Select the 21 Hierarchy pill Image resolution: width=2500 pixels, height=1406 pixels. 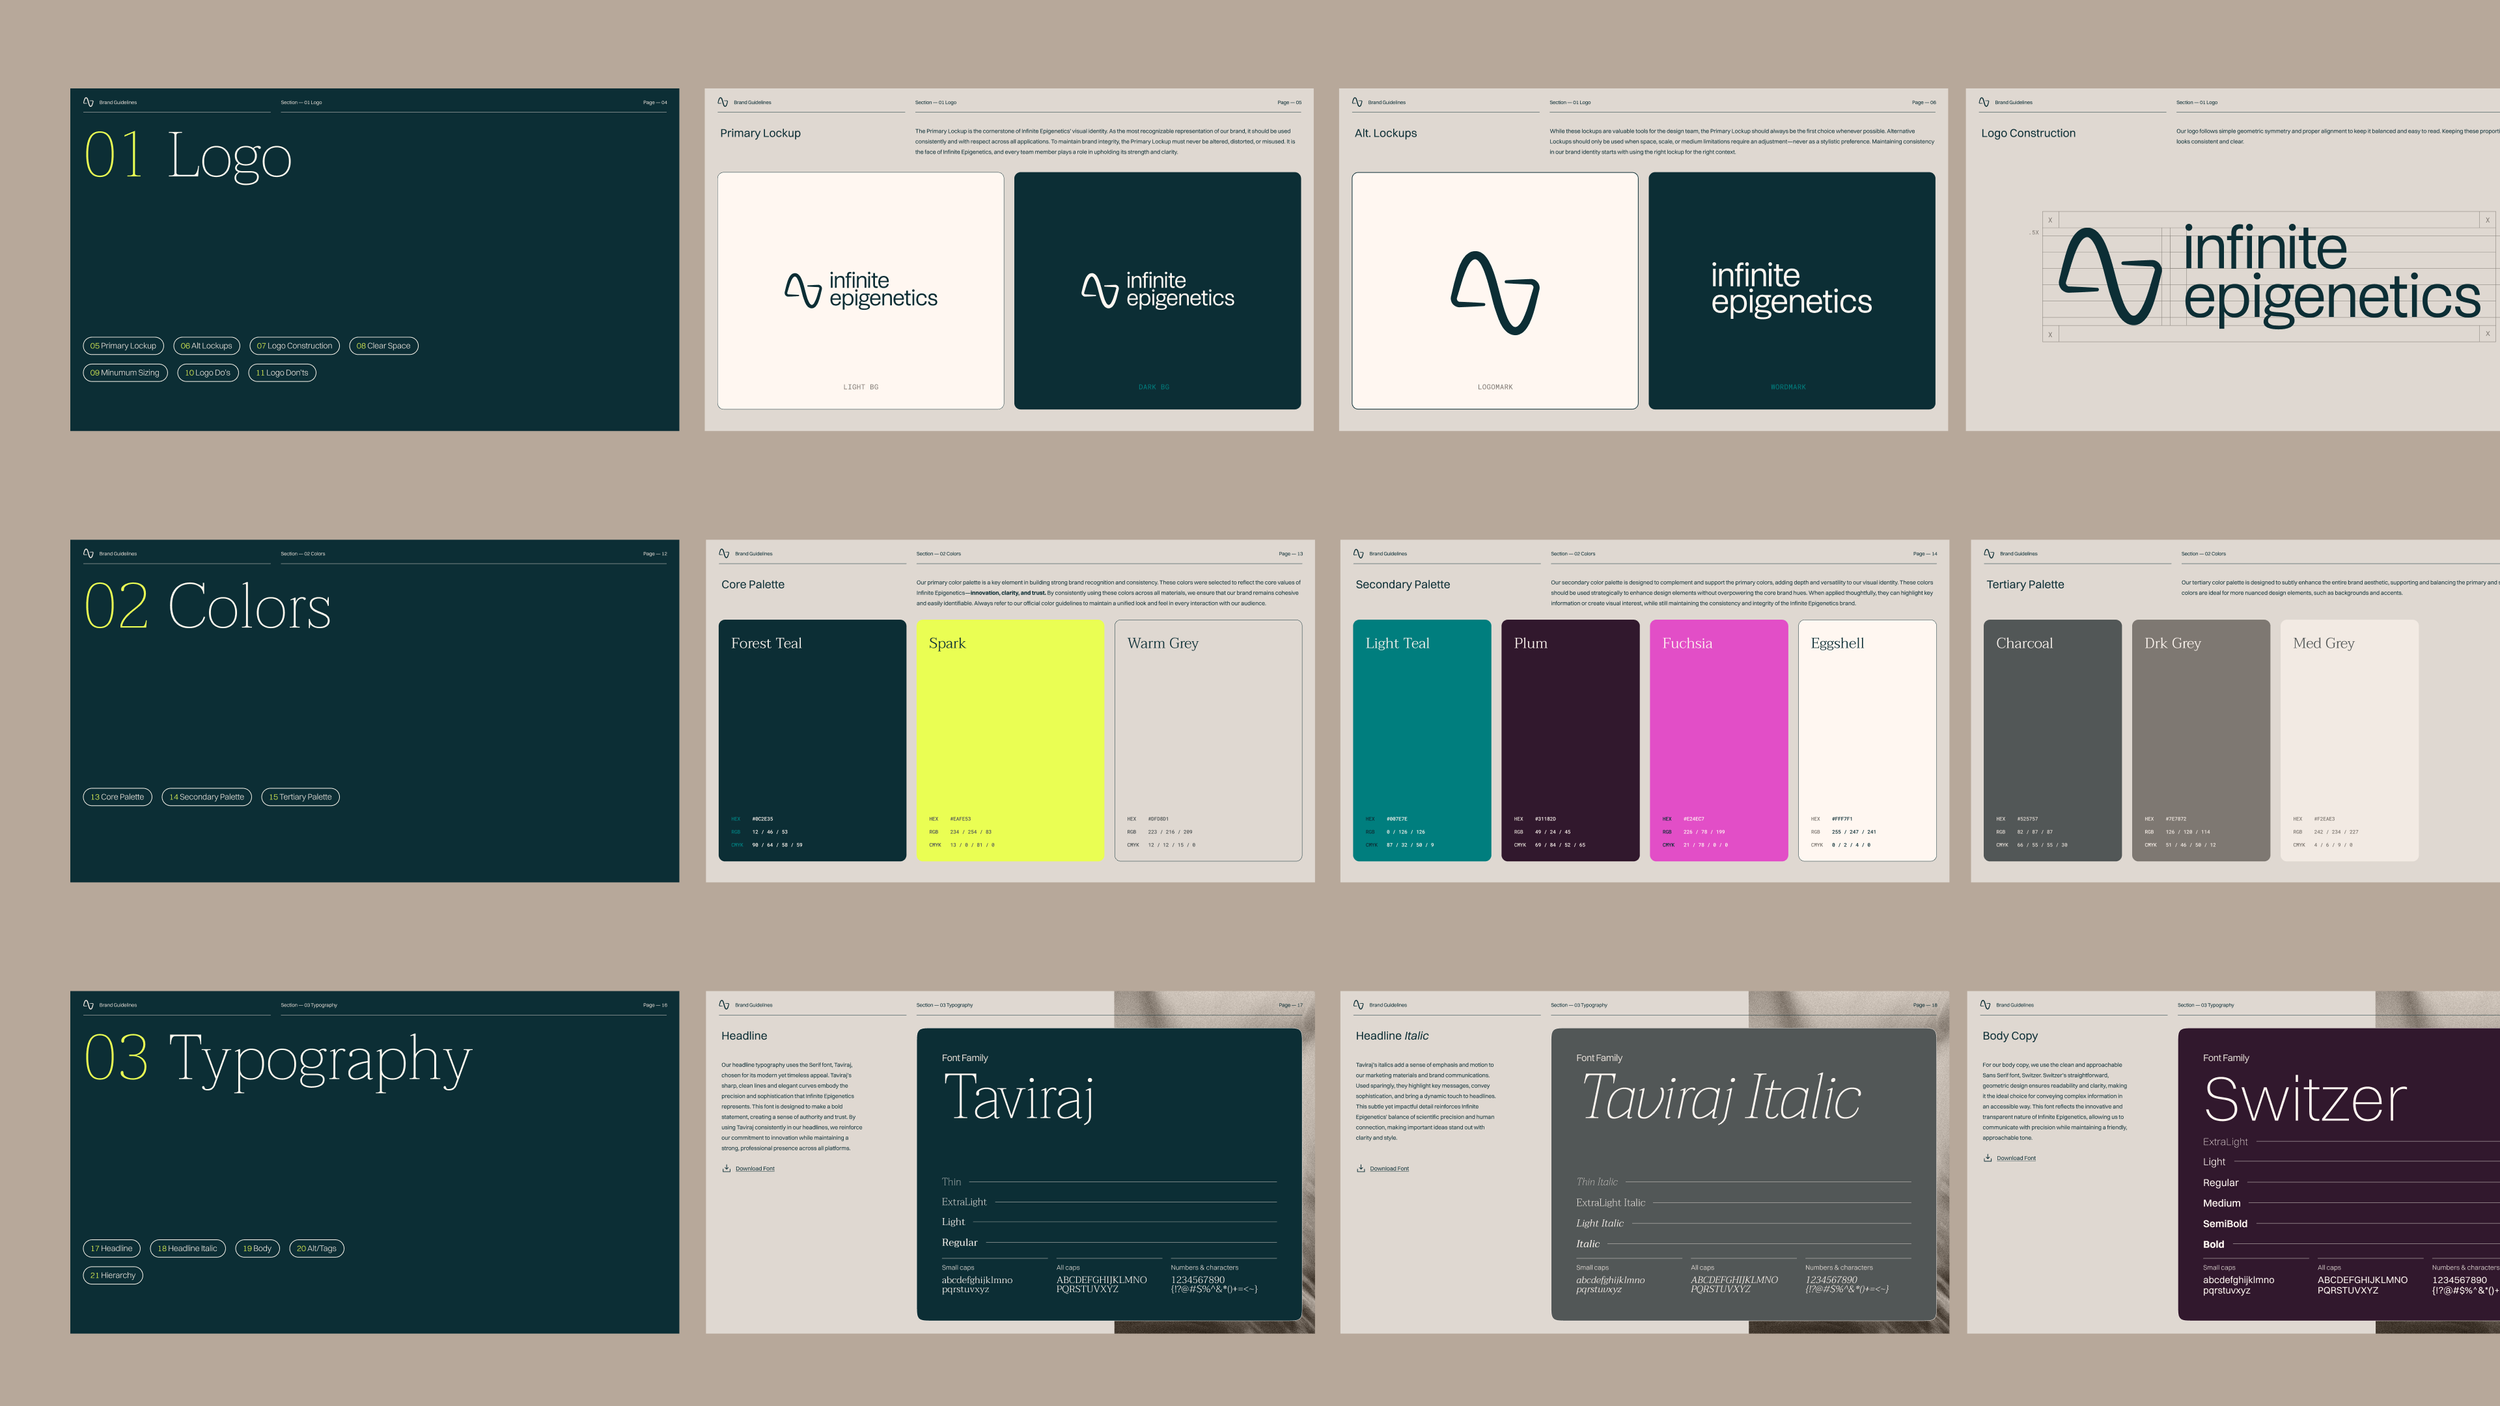tap(112, 1275)
